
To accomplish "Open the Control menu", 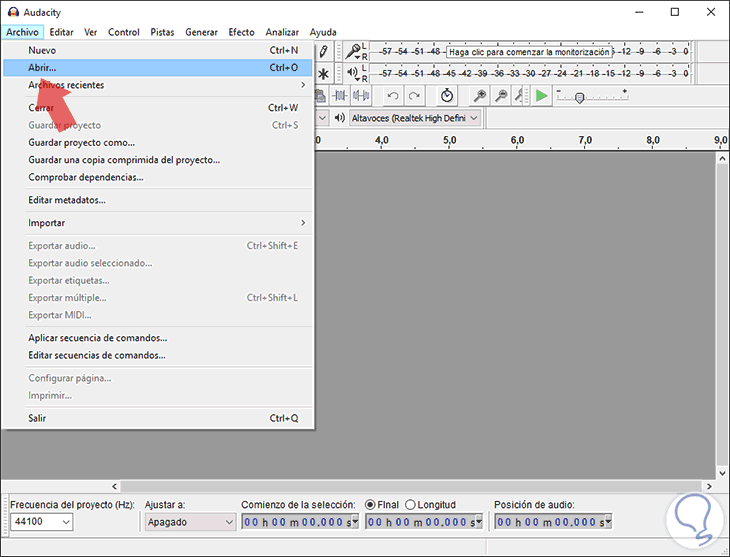I will coord(123,32).
